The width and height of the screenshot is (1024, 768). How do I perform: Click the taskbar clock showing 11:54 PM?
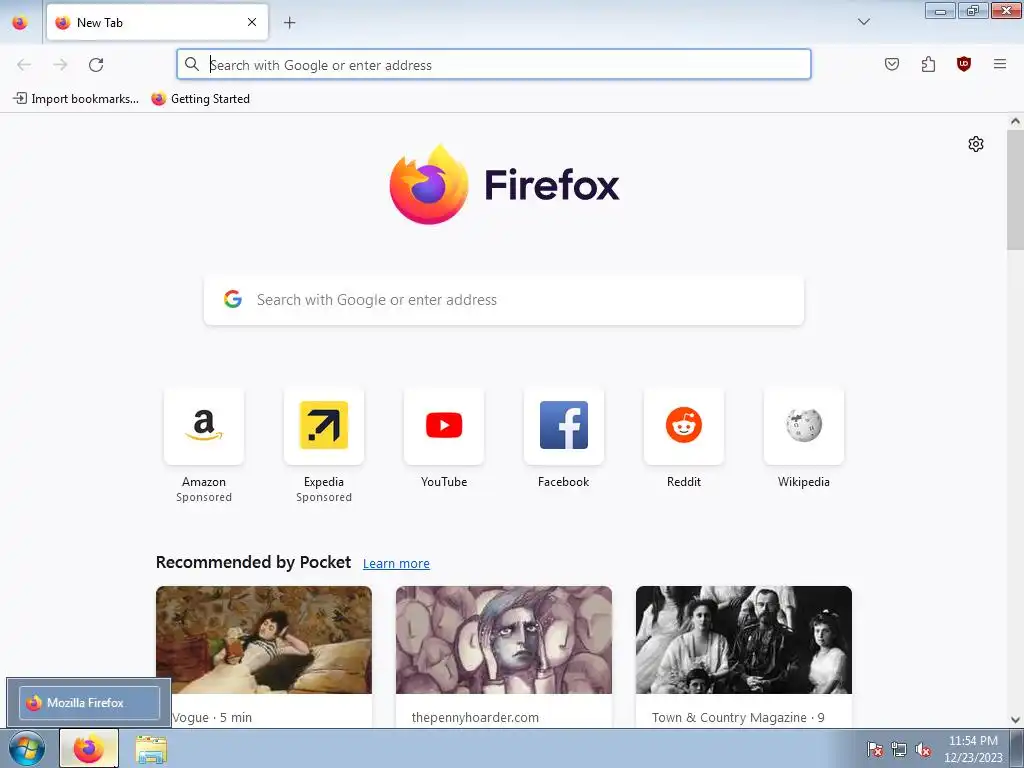tap(973, 749)
